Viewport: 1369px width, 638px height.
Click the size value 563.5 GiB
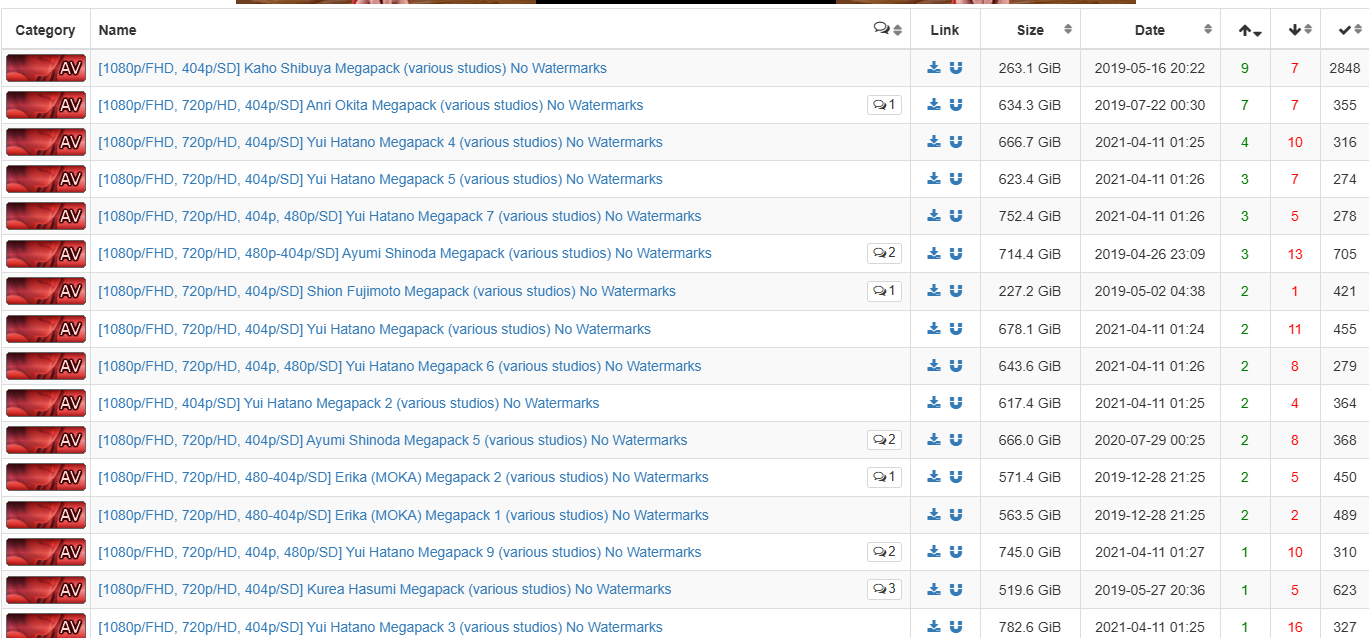[x=1030, y=515]
